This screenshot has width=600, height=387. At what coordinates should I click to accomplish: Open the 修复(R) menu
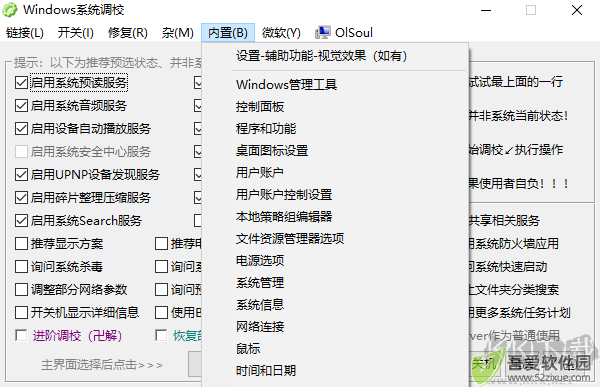tap(128, 33)
